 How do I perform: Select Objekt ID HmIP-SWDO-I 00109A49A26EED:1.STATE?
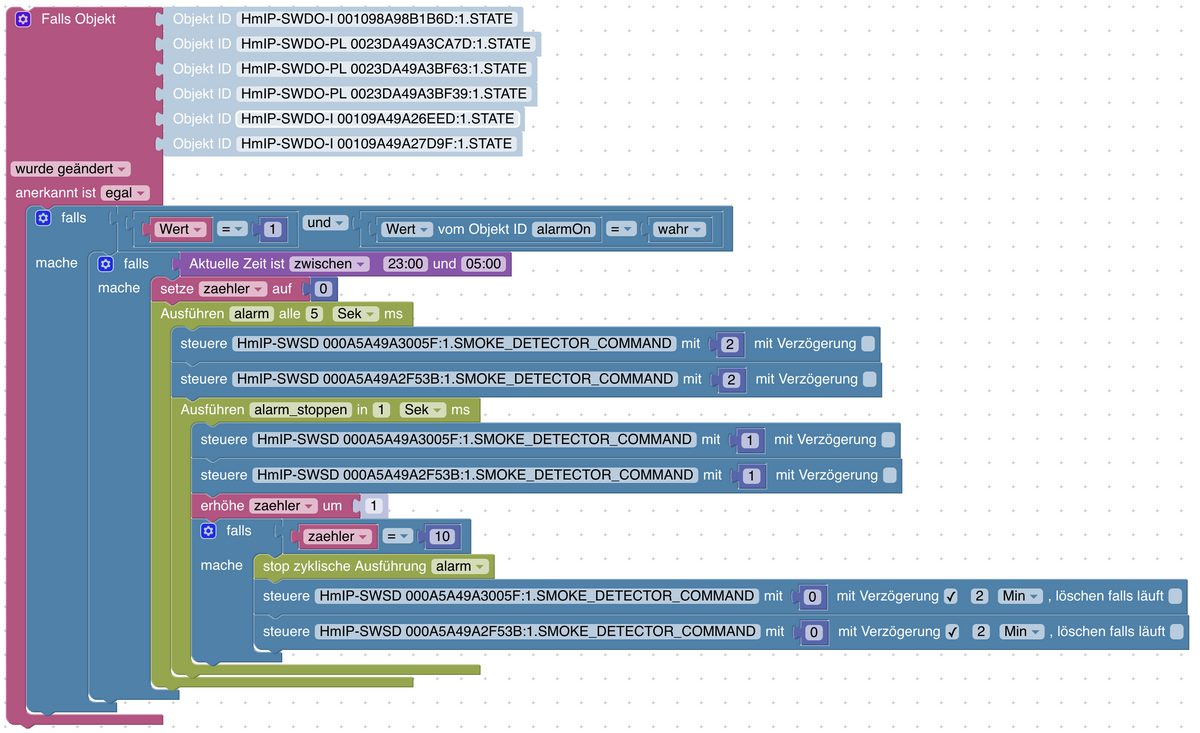point(377,118)
